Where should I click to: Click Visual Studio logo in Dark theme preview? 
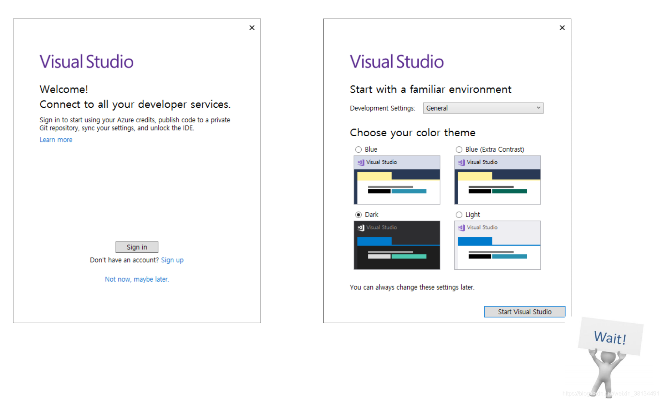click(361, 227)
